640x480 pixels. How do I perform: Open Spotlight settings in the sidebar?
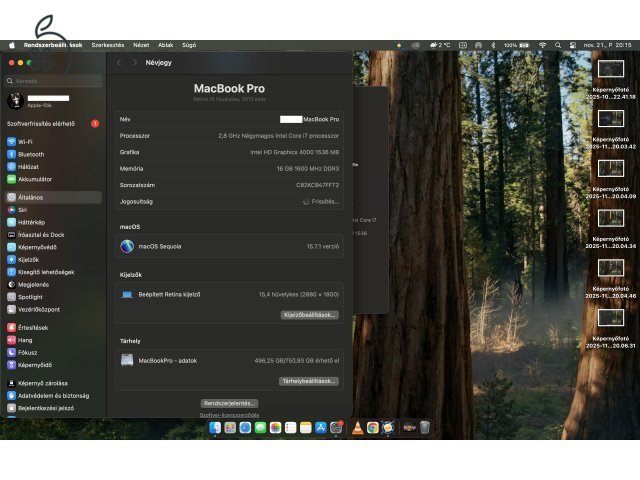coord(24,297)
